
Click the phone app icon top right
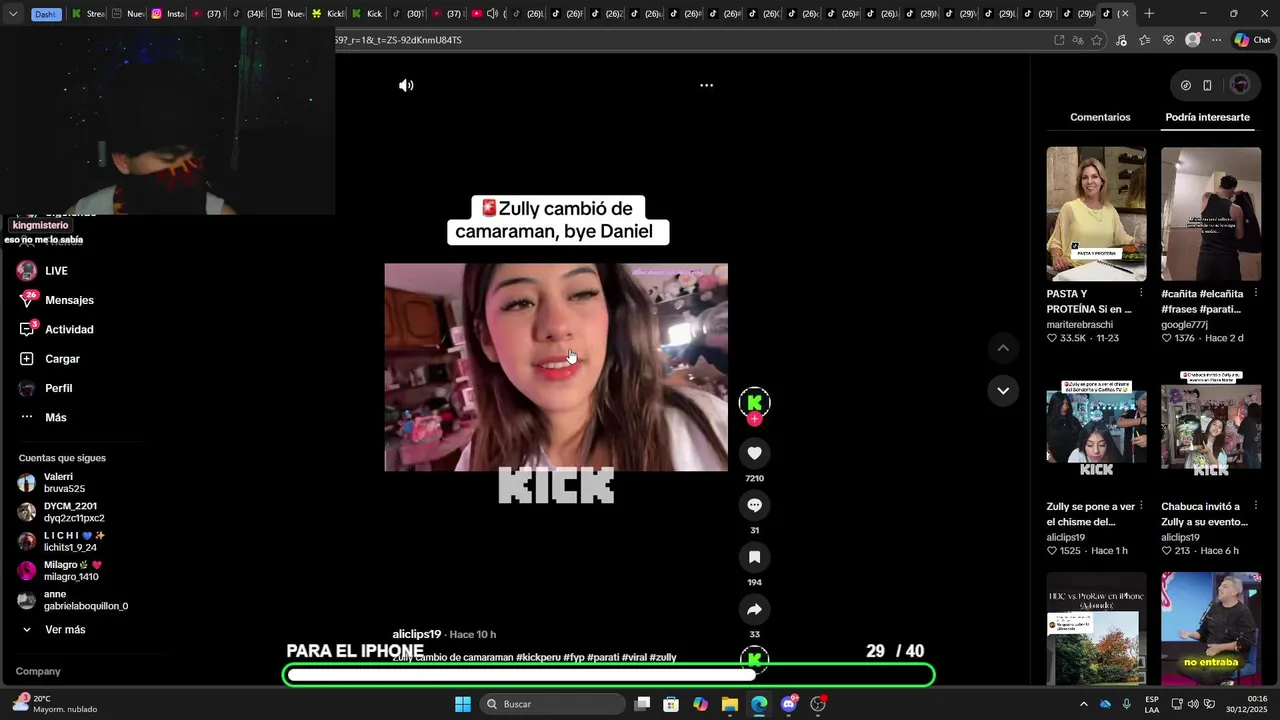point(1207,85)
